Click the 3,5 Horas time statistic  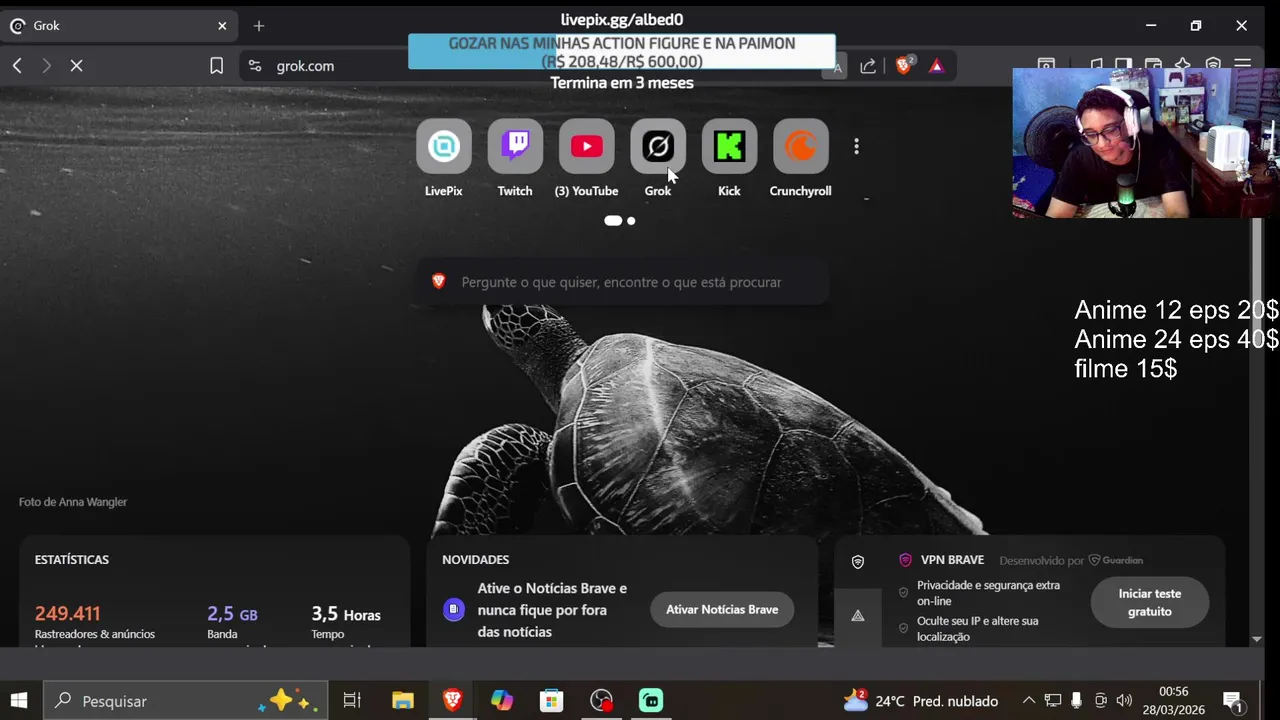[x=346, y=614]
